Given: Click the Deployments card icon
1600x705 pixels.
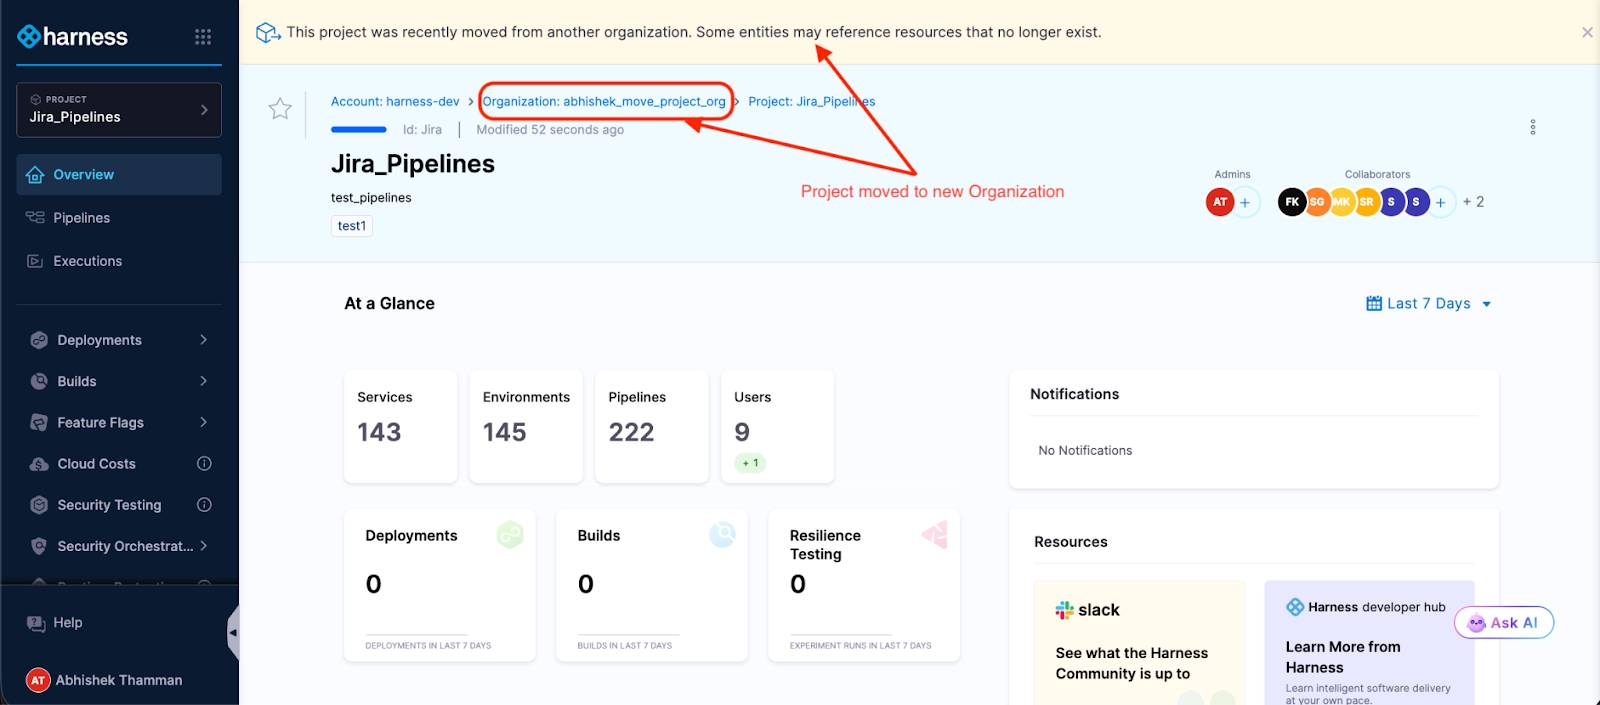Looking at the screenshot, I should pyautogui.click(x=510, y=535).
